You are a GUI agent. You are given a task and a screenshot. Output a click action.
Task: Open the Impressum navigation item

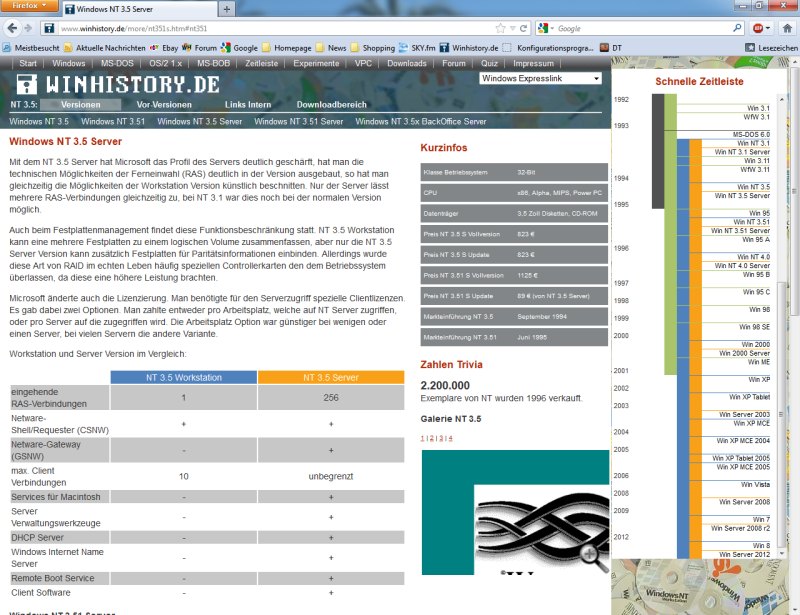point(533,63)
